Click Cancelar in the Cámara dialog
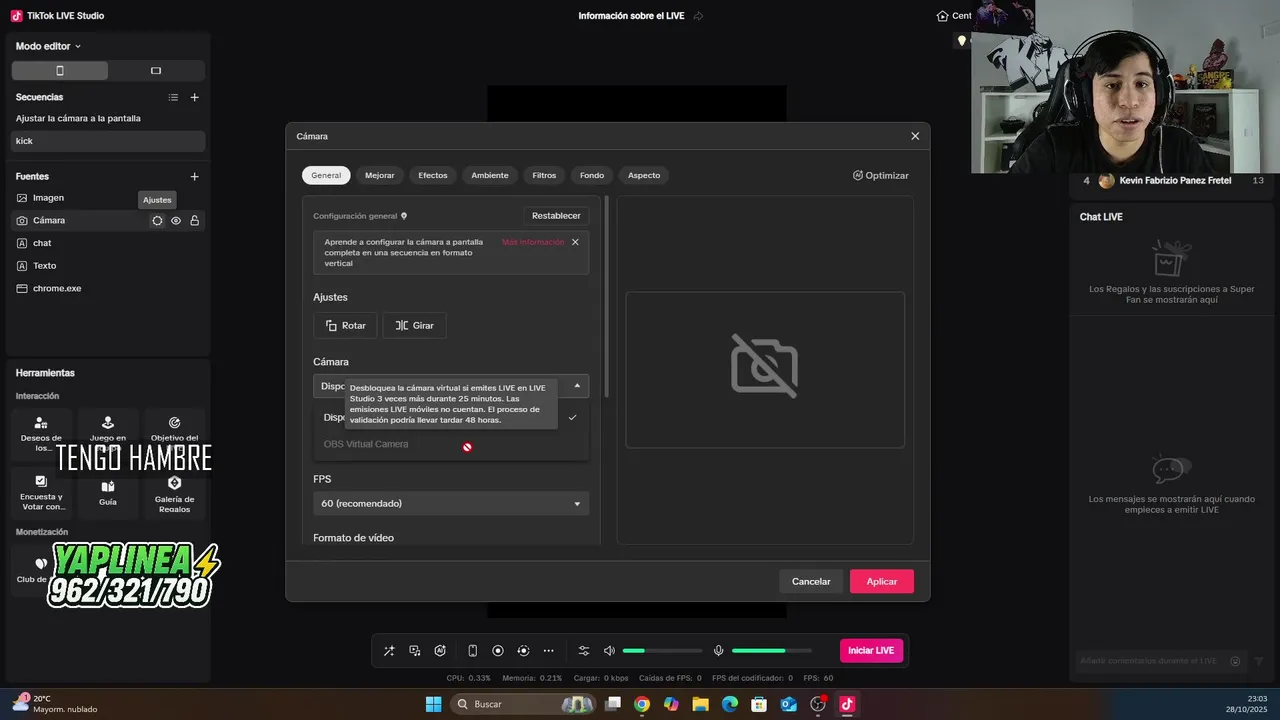The image size is (1280, 720). point(811,581)
